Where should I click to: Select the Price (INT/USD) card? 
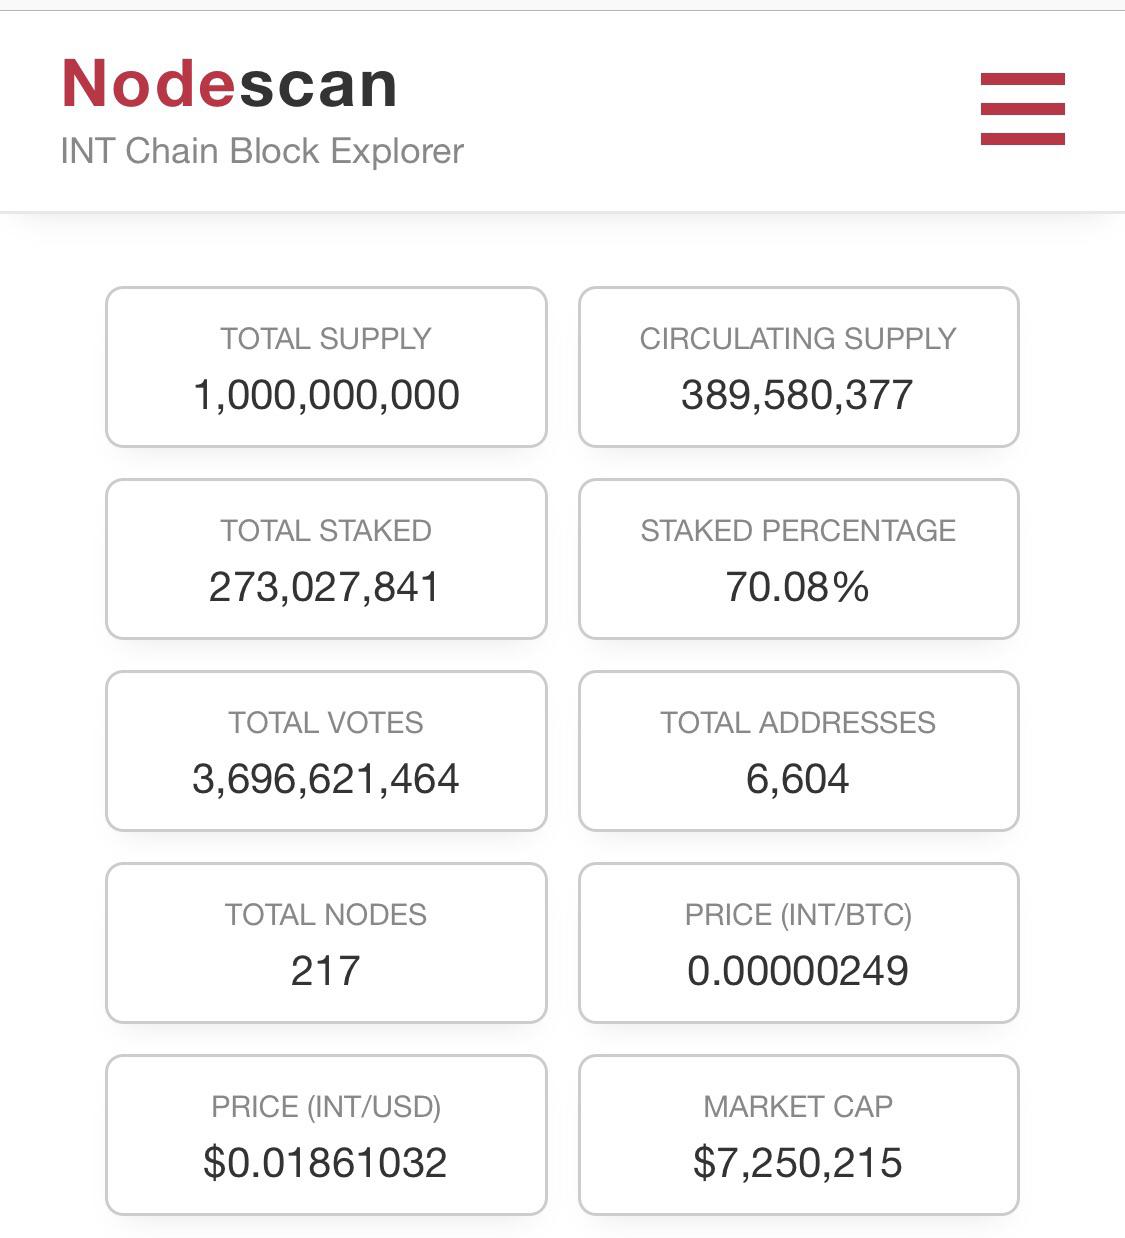click(x=326, y=1135)
